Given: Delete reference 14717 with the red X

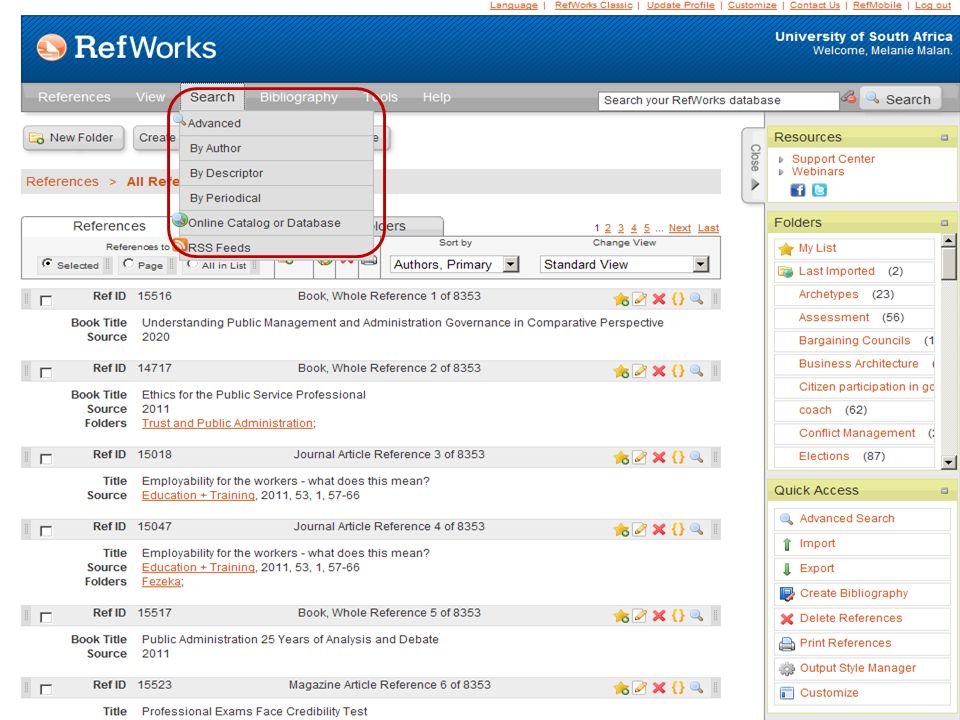Looking at the screenshot, I should click(x=659, y=371).
